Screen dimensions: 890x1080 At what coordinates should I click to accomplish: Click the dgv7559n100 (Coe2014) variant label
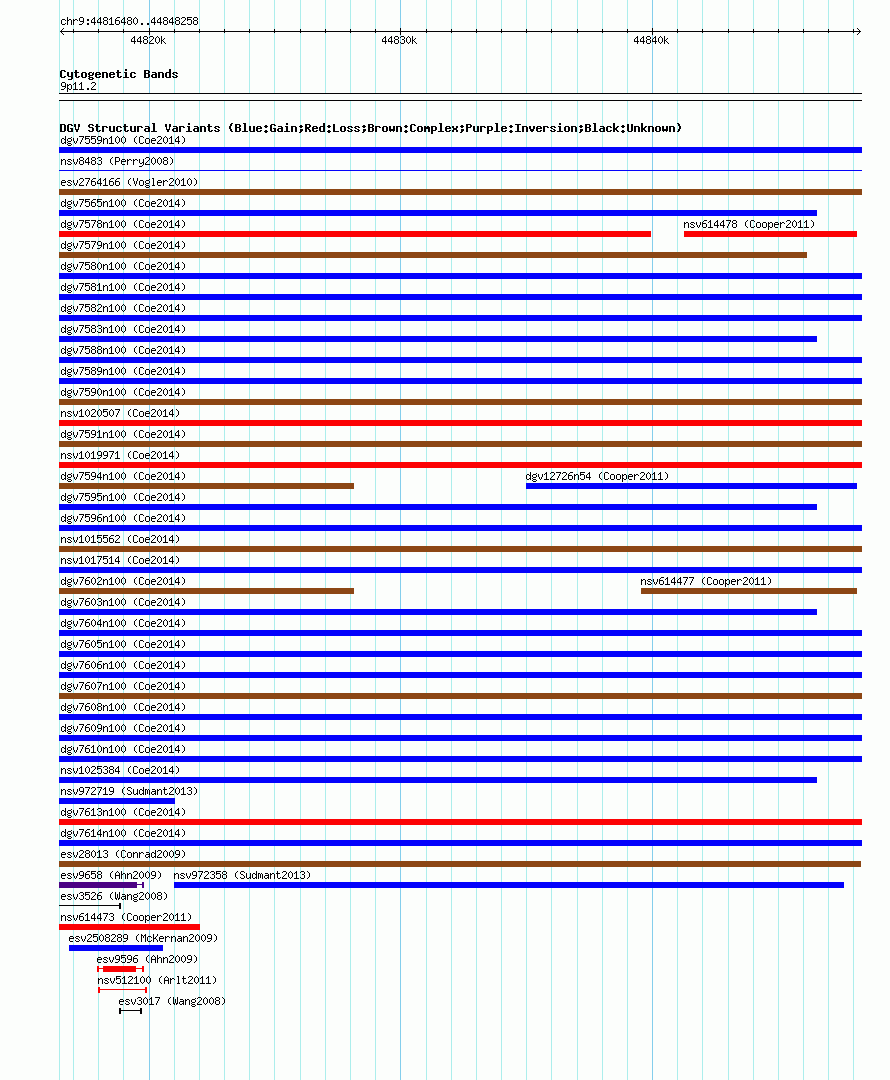[x=123, y=141]
